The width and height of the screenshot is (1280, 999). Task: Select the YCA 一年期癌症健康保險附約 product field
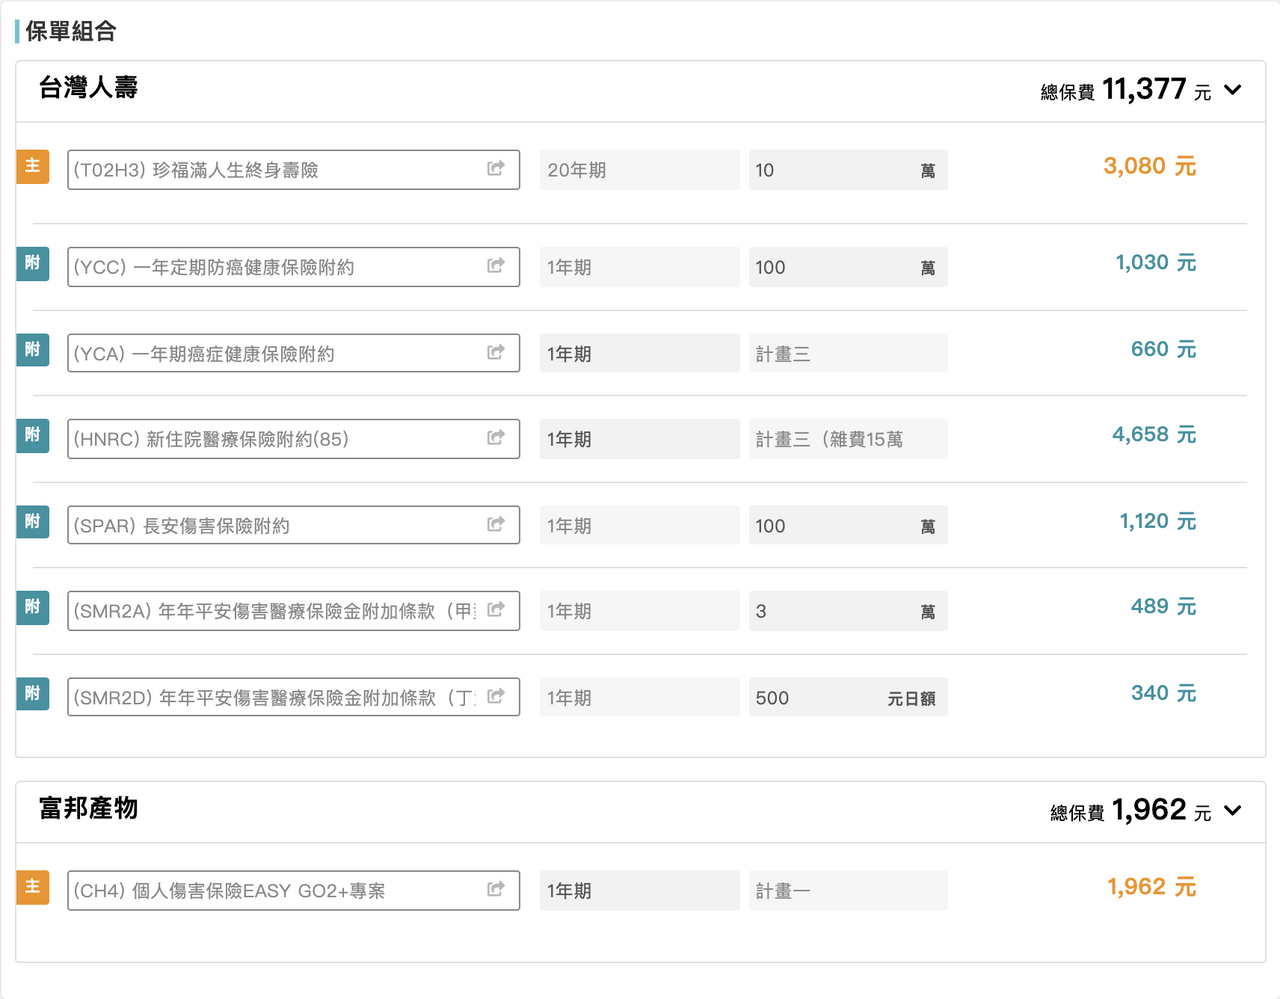tap(294, 353)
